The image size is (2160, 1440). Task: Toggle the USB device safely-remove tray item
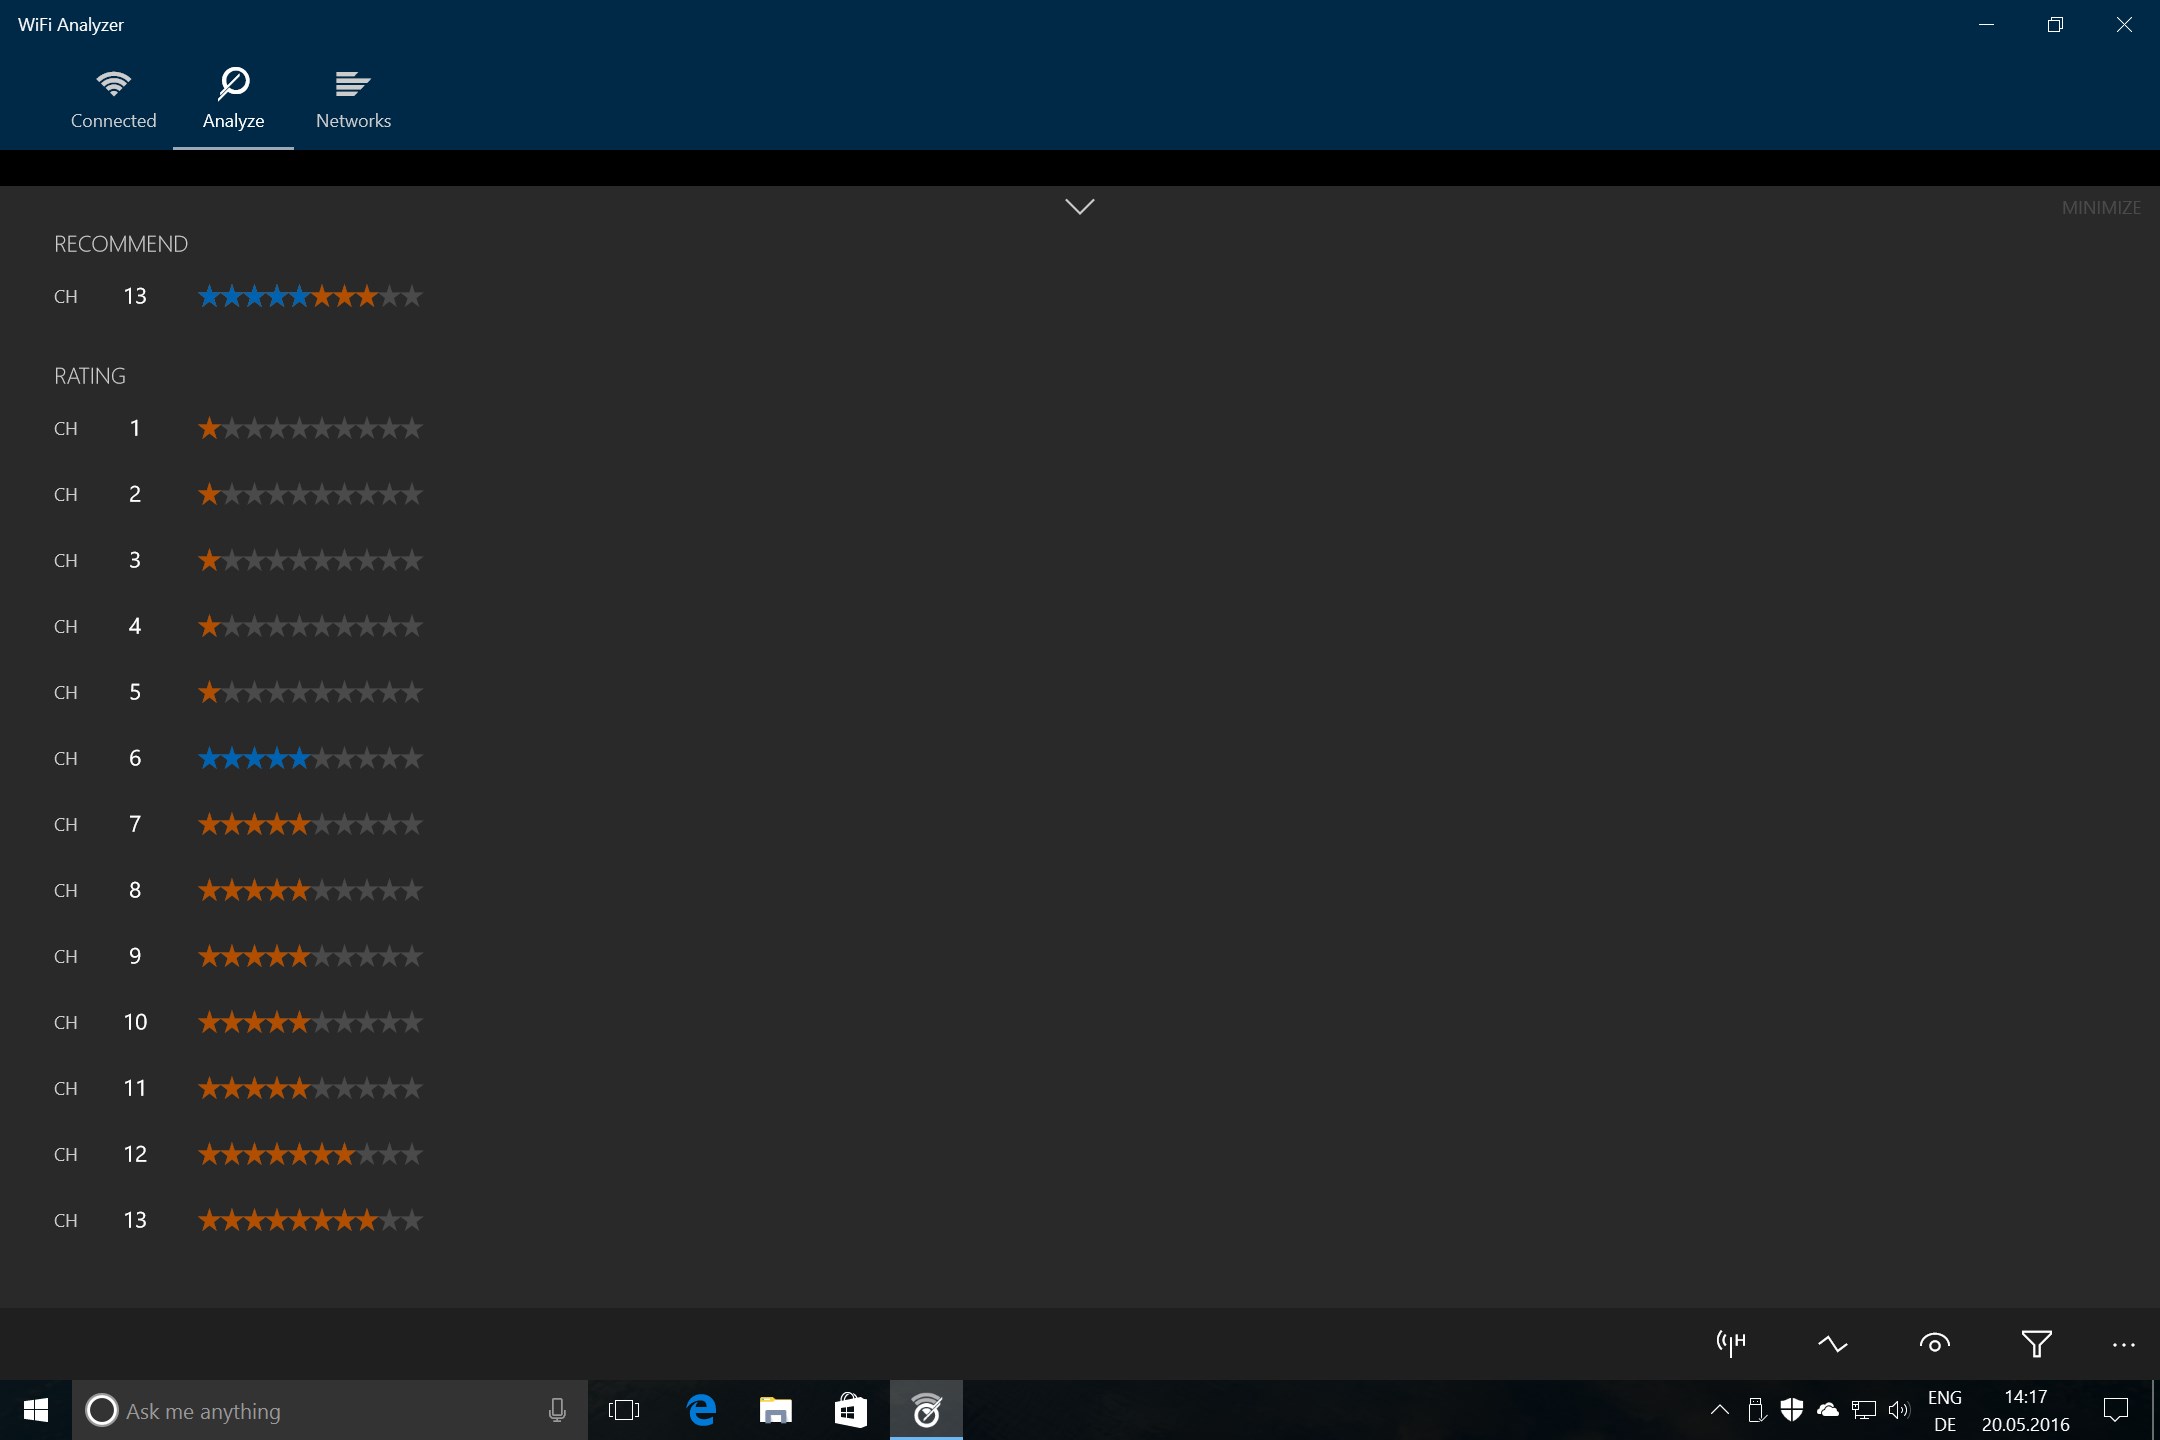(x=1757, y=1410)
